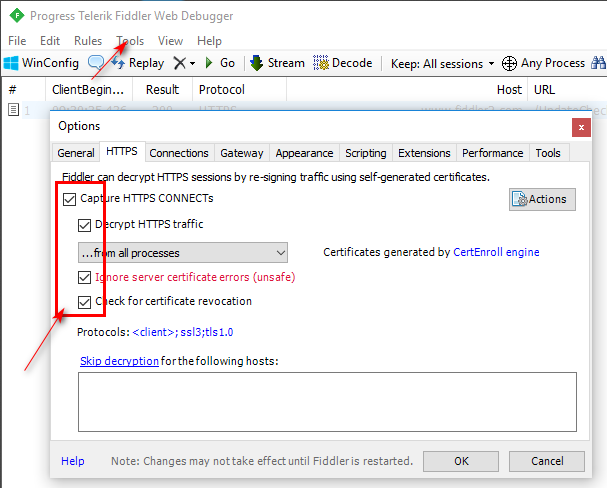This screenshot has height=488, width=607.
Task: Open WinConfig from the toolbar
Action: pos(41,63)
